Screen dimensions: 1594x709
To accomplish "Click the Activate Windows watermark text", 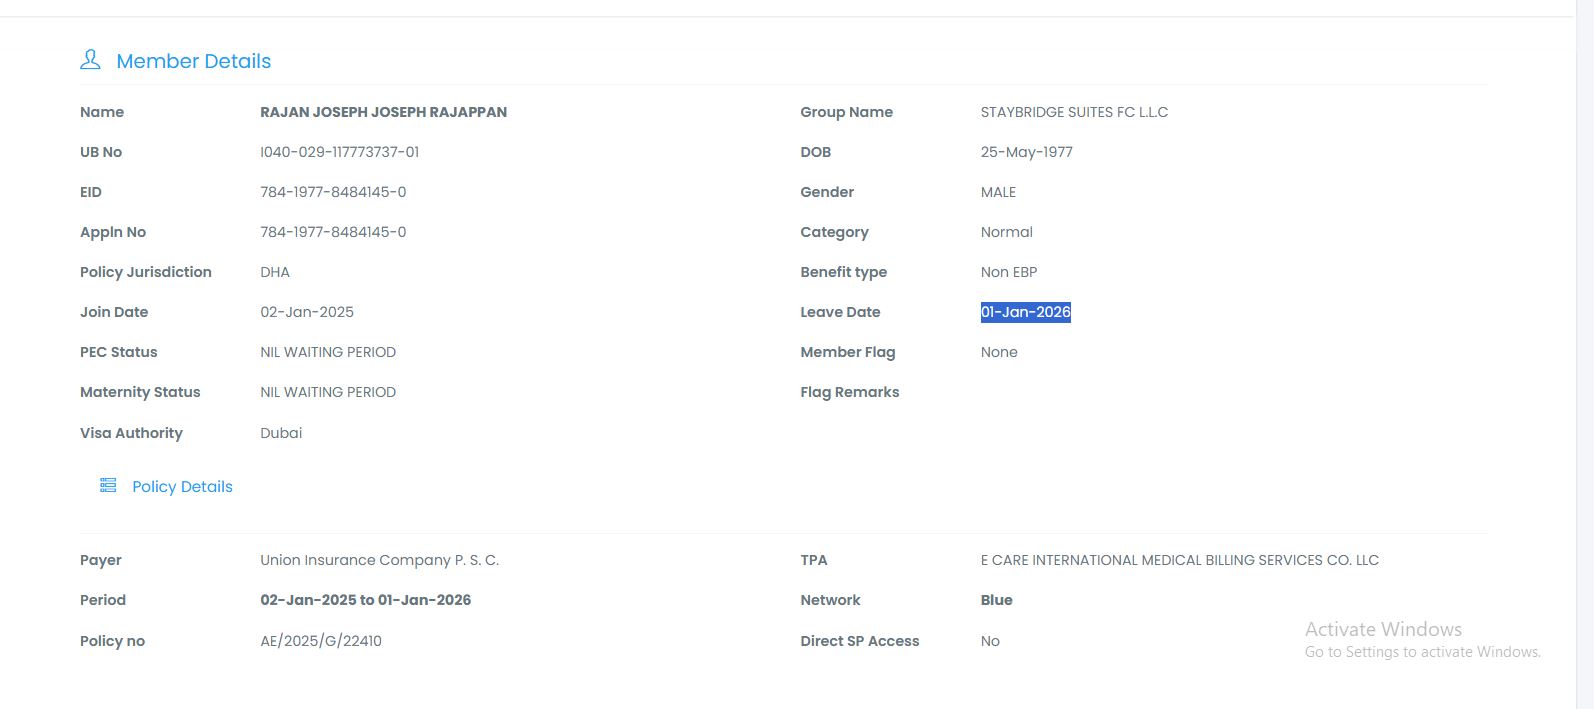I will click(1383, 629).
